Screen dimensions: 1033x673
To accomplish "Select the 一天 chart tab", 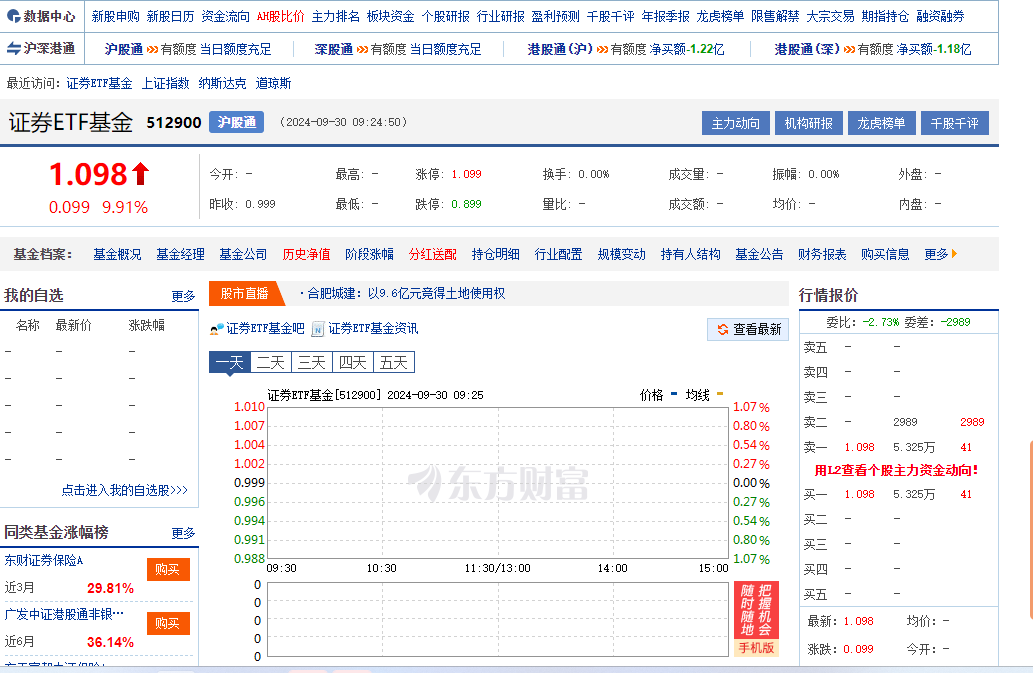I will (x=229, y=362).
